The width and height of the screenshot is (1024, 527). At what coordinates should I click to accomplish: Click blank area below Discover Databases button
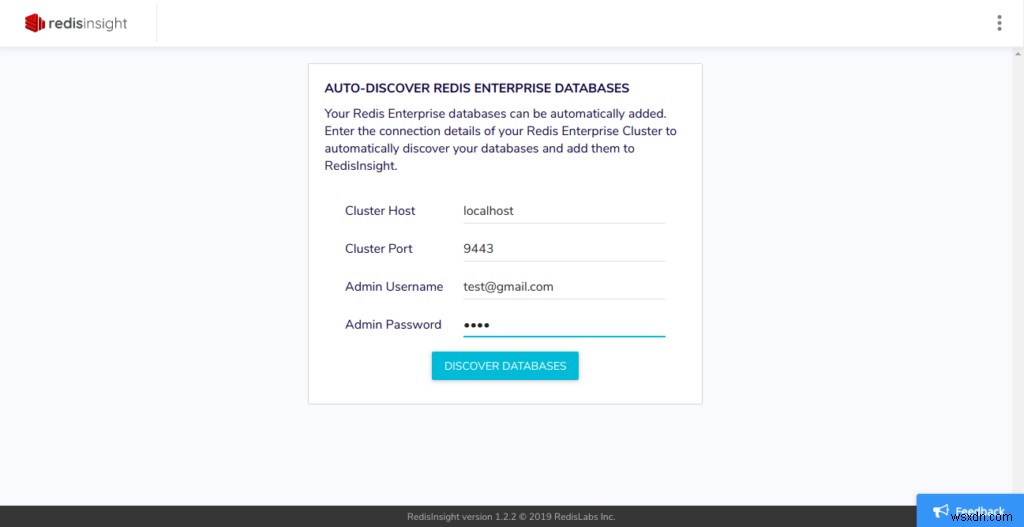point(505,392)
